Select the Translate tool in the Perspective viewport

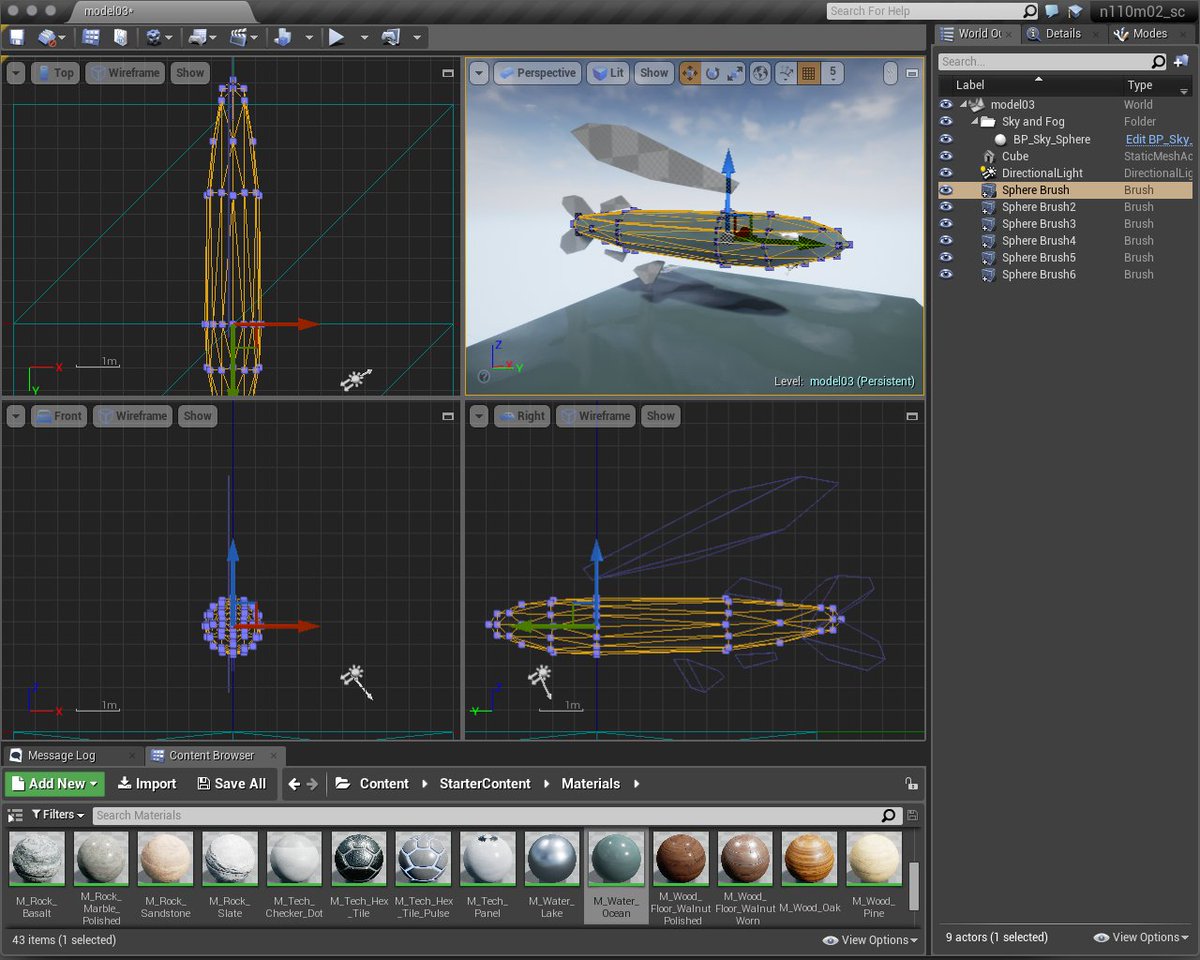click(x=690, y=72)
